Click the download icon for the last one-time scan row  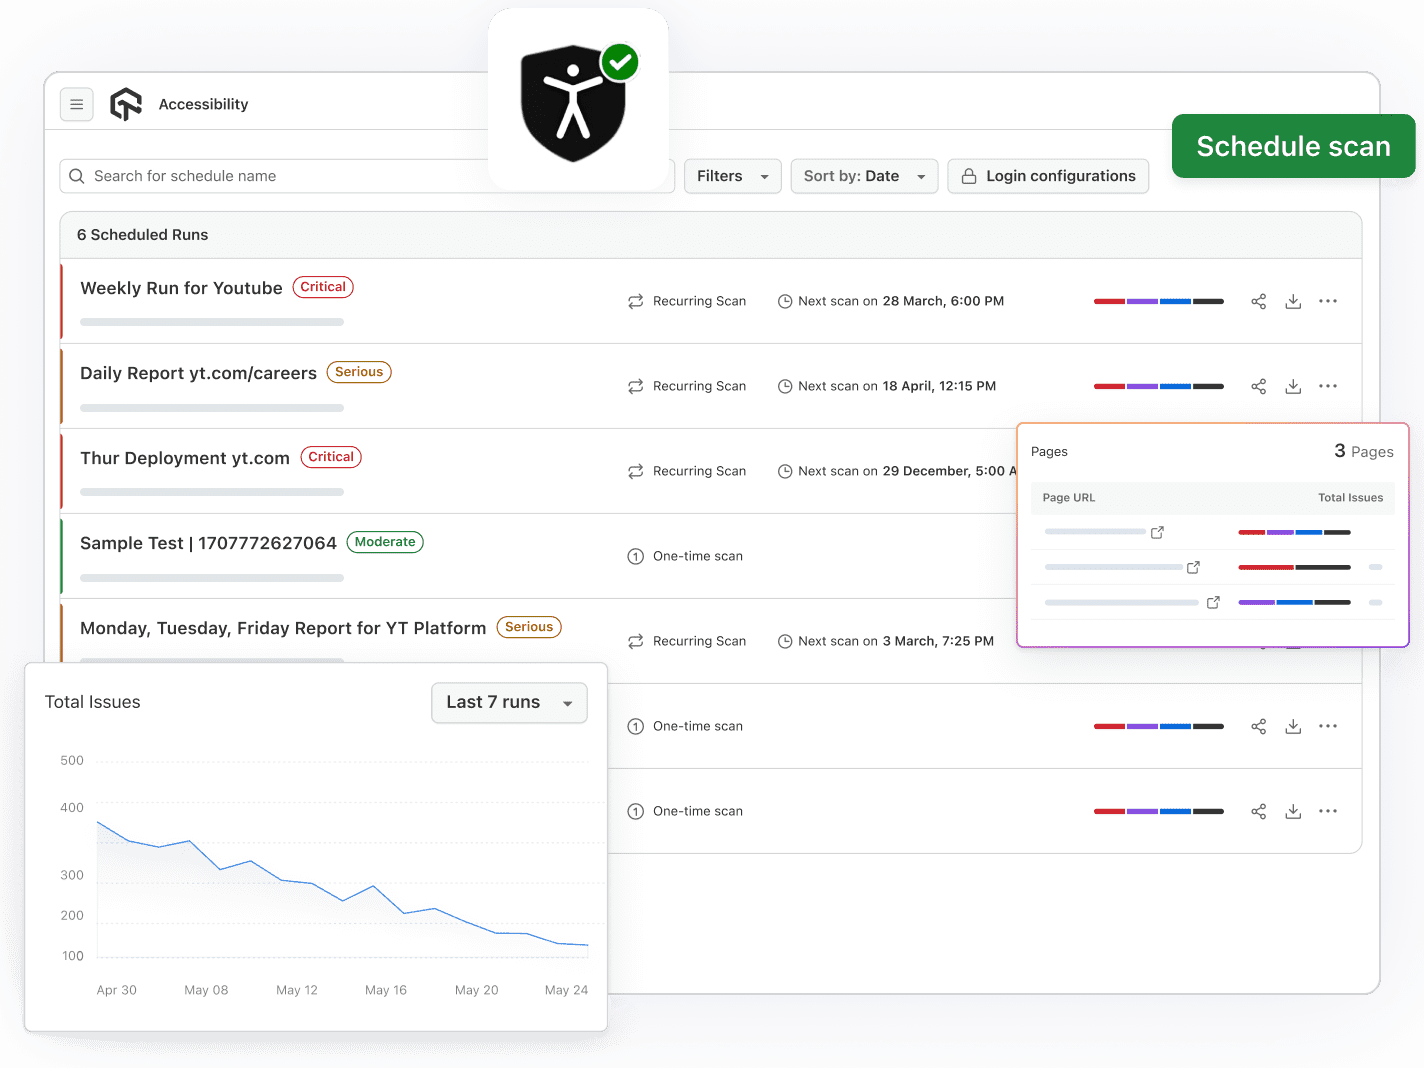pyautogui.click(x=1293, y=811)
